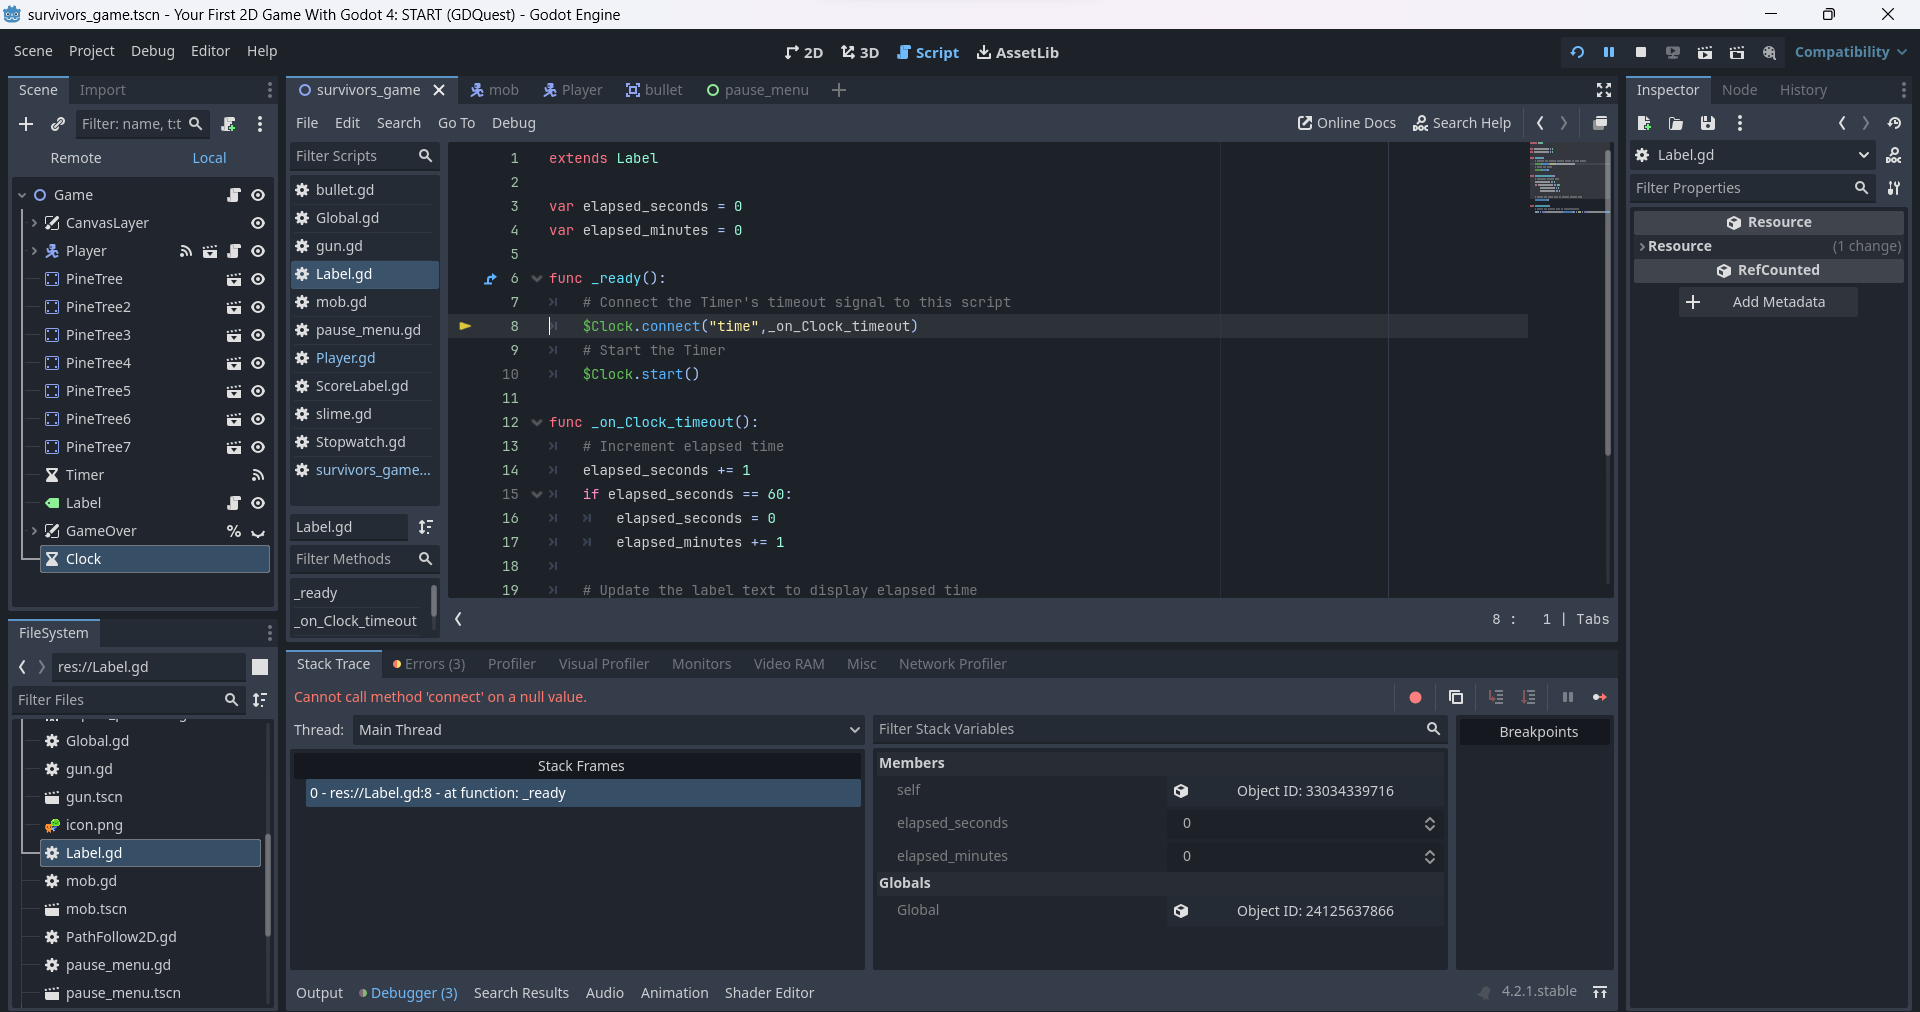The width and height of the screenshot is (1920, 1012).
Task: Click the Filter Stack Variables field
Action: click(x=1150, y=729)
